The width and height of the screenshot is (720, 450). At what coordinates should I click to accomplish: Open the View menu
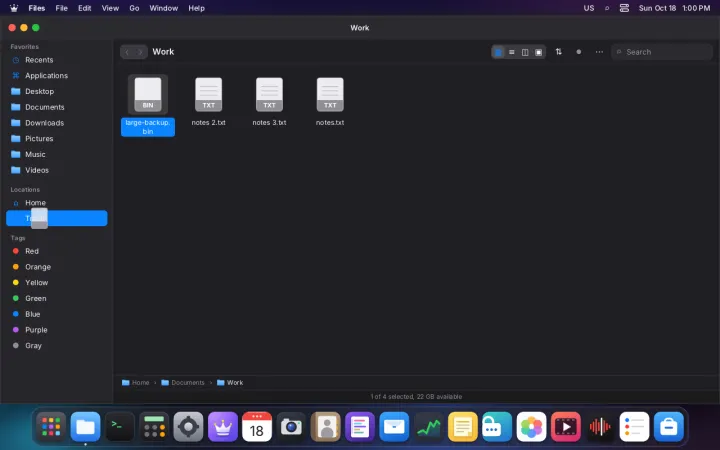[110, 8]
